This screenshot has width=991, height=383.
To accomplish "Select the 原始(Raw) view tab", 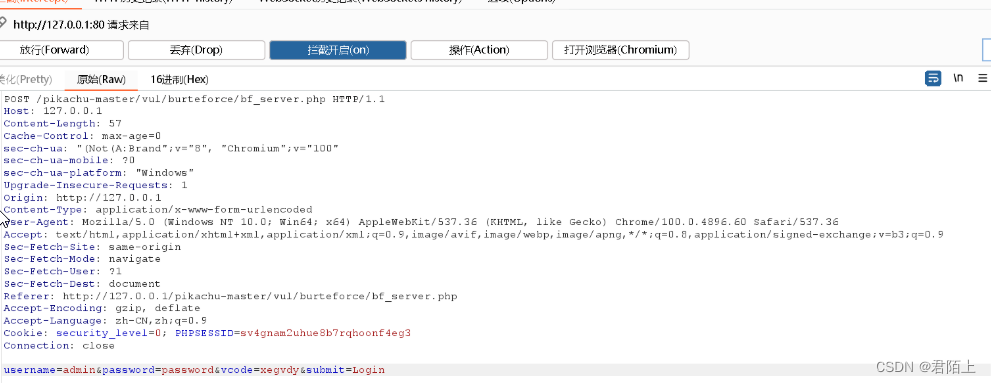I will [101, 80].
